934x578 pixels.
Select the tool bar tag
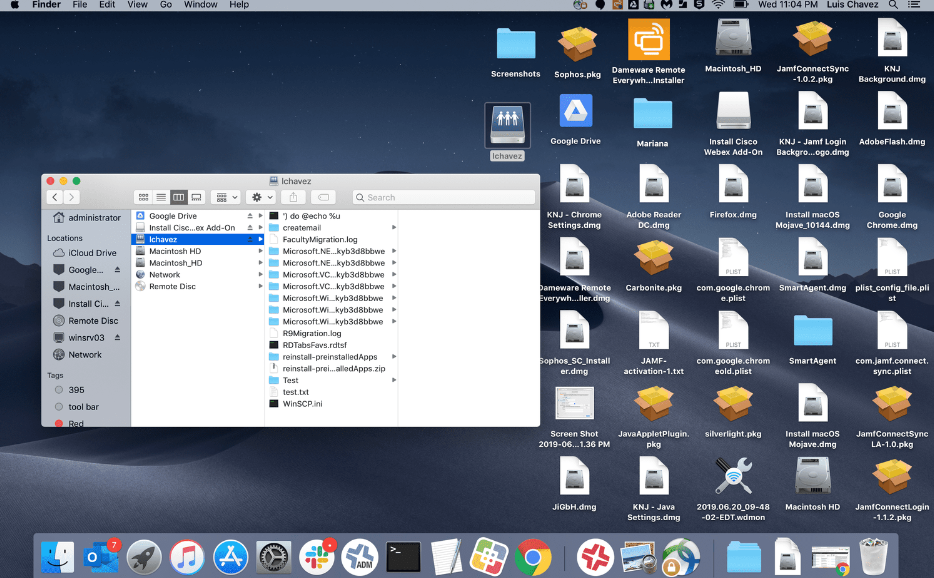[77, 407]
